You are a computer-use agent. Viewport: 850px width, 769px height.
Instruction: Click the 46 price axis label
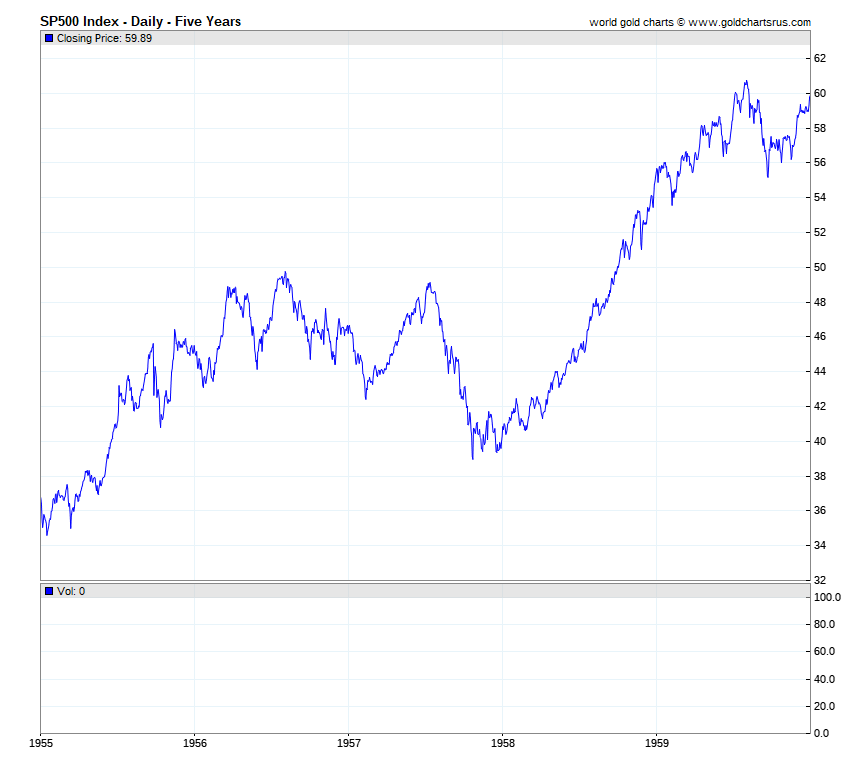[820, 337]
